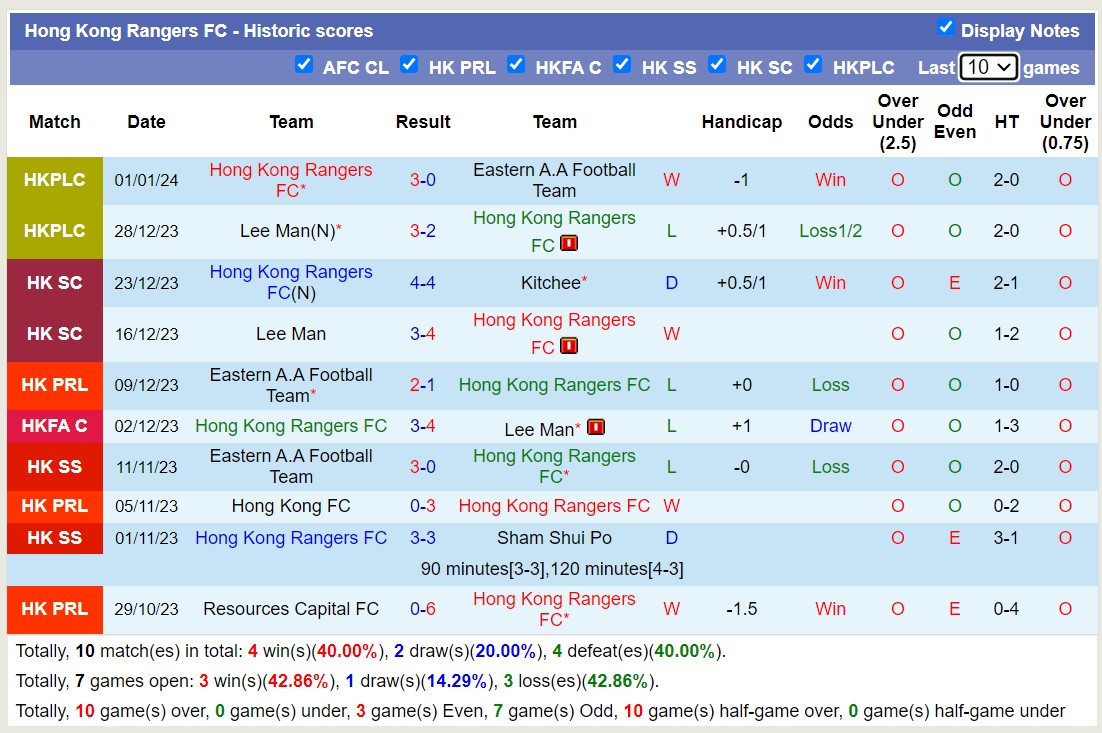Click Hong Kong Rangers FC Historic scores title
This screenshot has width=1102, height=733.
point(199,32)
